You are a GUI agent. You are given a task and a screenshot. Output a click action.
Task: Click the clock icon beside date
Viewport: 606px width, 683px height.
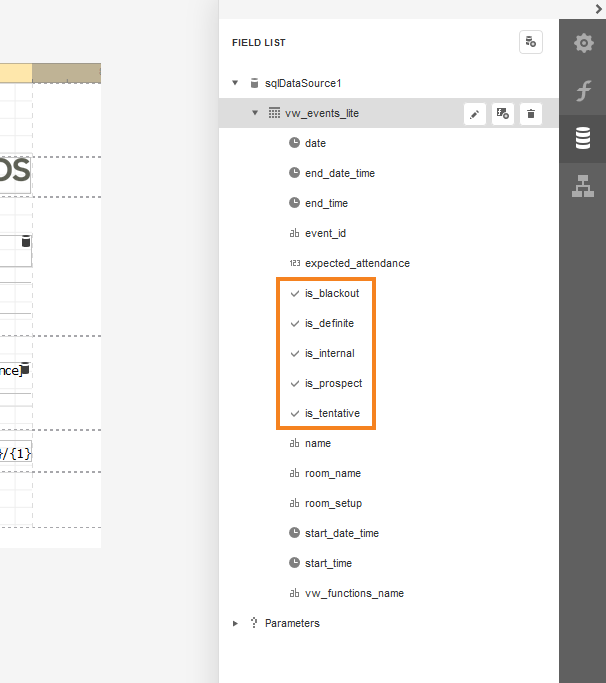pyautogui.click(x=295, y=142)
